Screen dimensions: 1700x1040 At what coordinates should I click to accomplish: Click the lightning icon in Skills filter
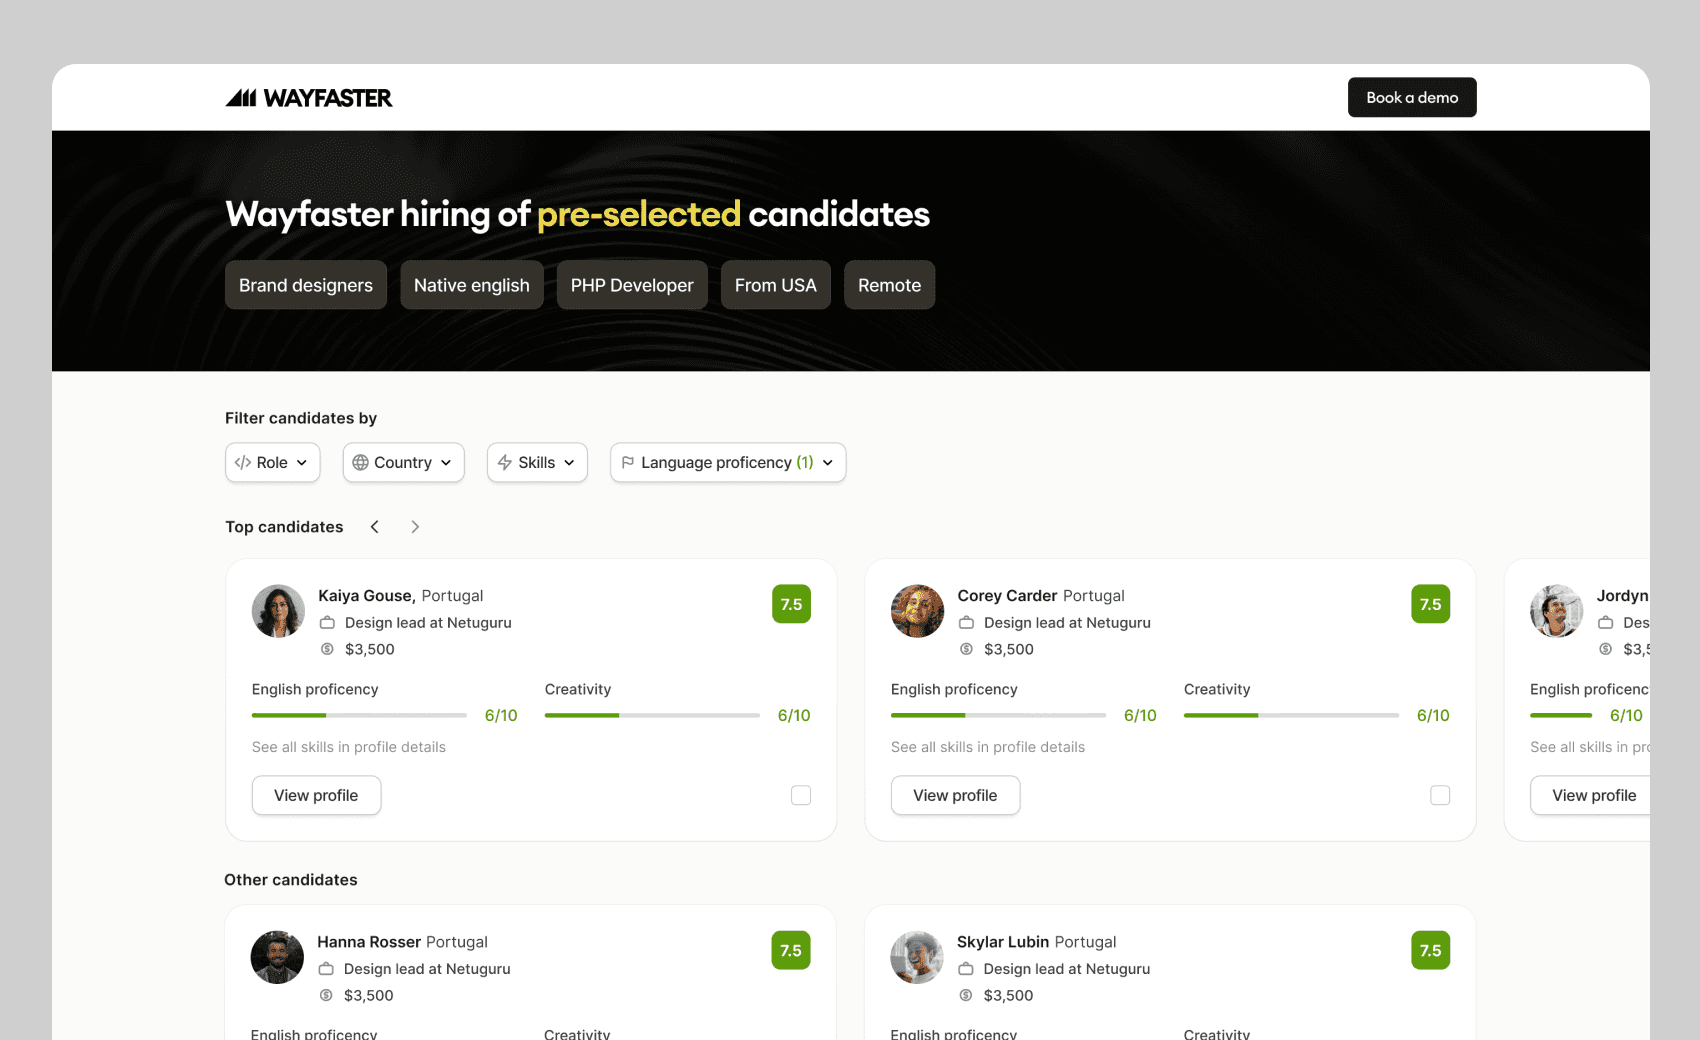coord(505,462)
